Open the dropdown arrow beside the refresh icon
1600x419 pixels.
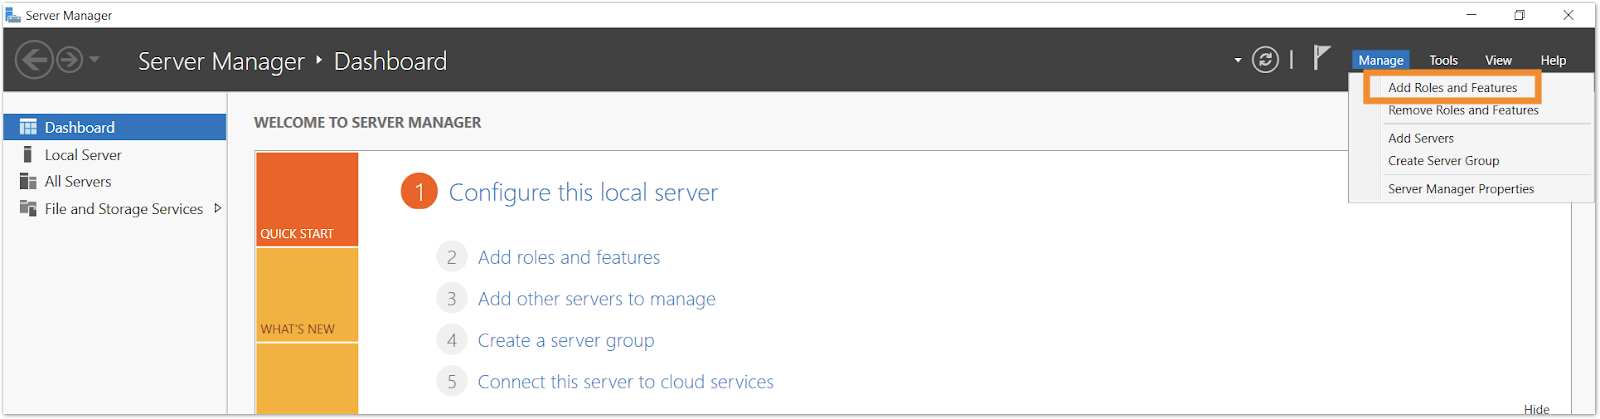(x=1238, y=60)
